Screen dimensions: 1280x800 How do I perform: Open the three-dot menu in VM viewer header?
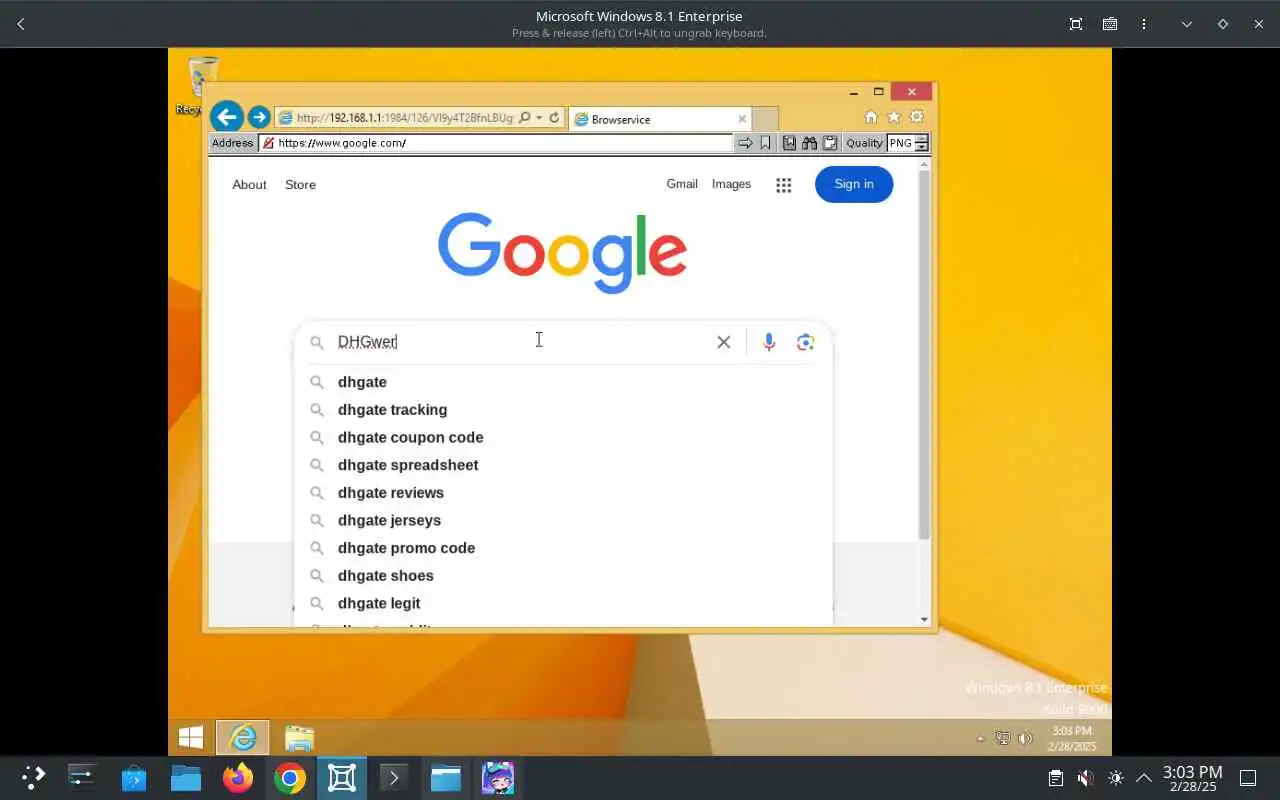point(1144,24)
